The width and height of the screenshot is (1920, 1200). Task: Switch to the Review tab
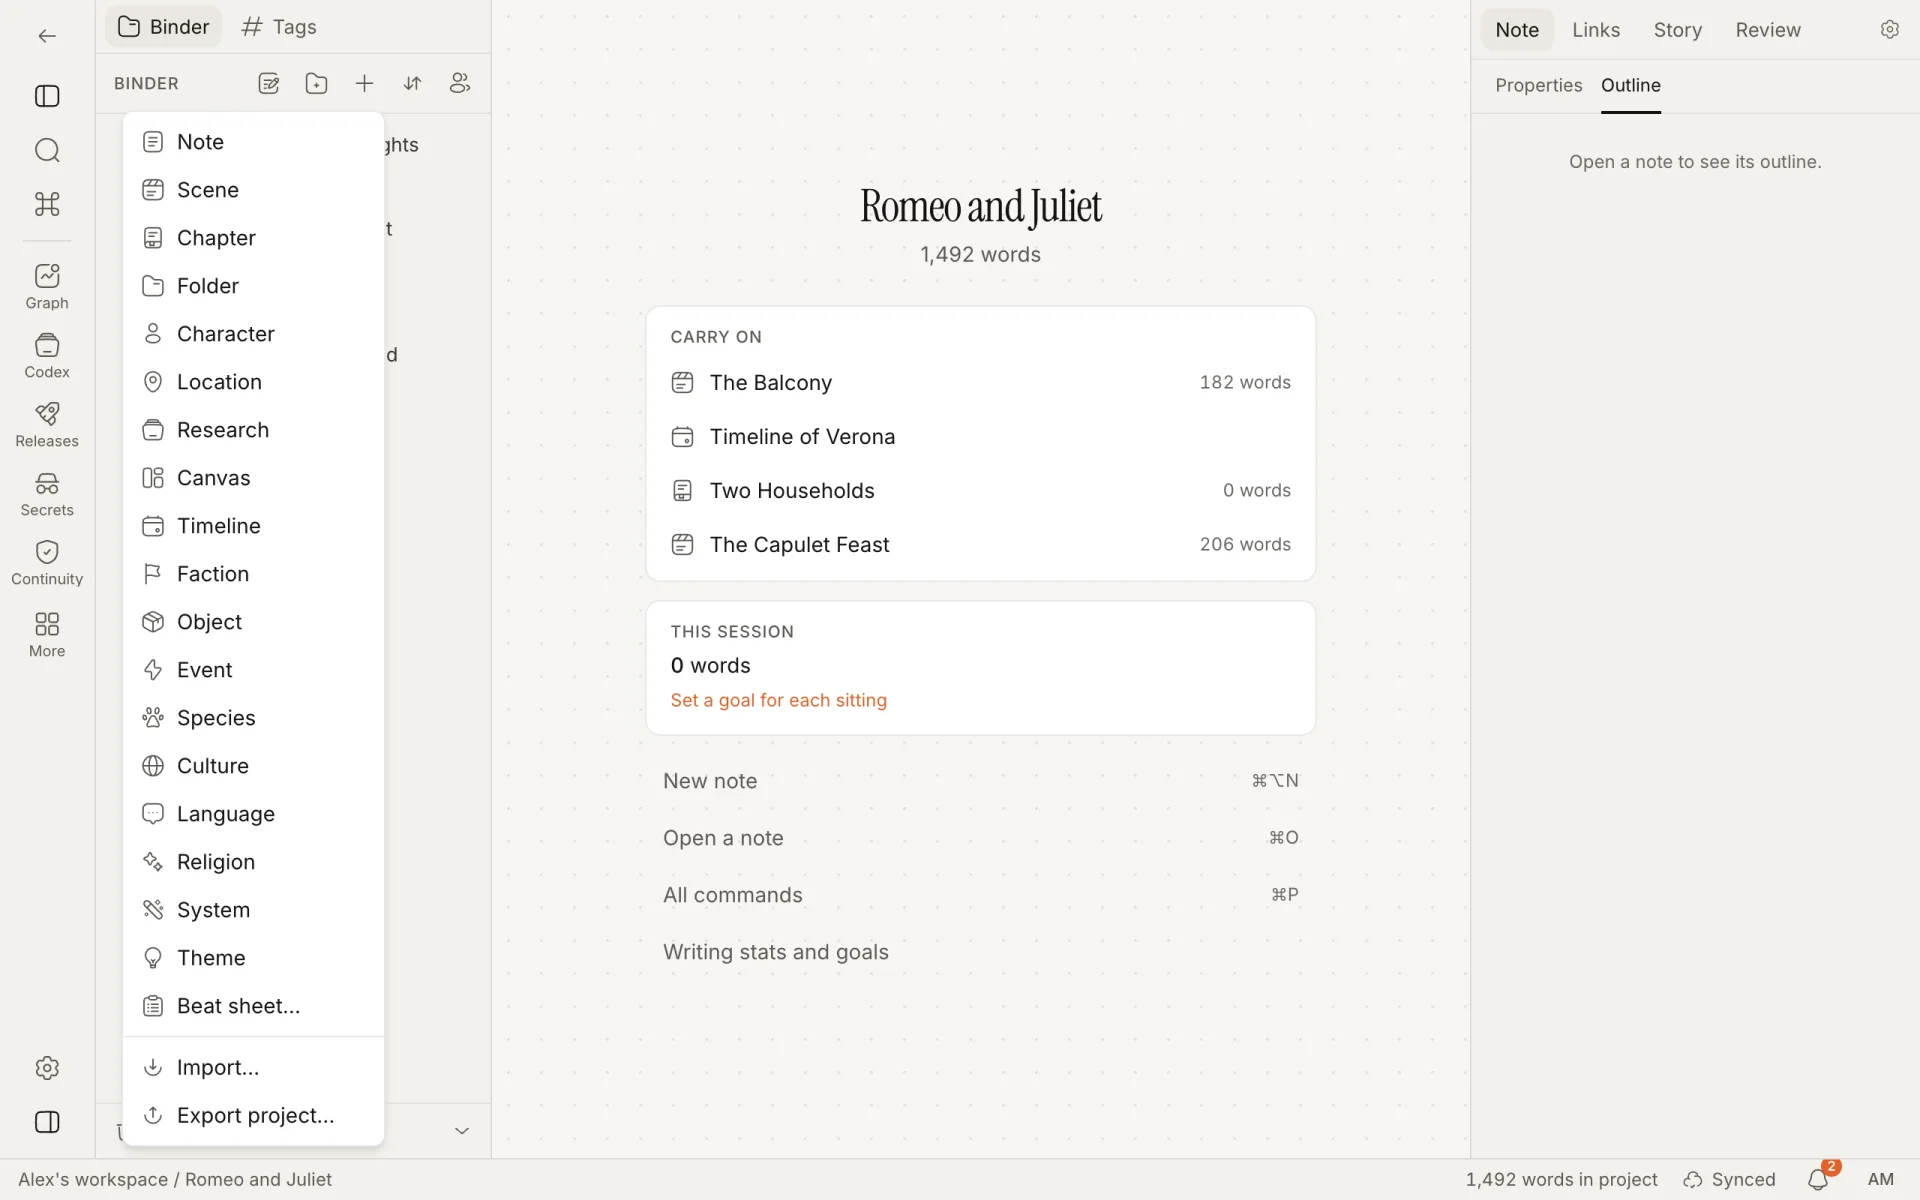pos(1767,30)
